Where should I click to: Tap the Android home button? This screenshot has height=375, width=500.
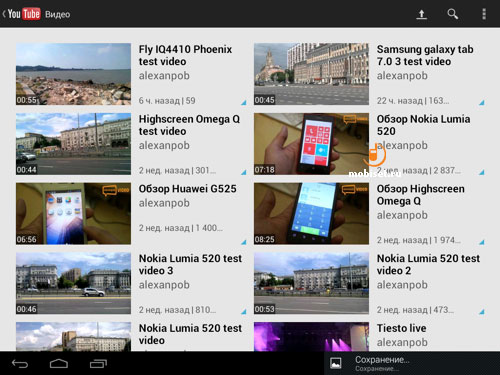[x=59, y=364]
